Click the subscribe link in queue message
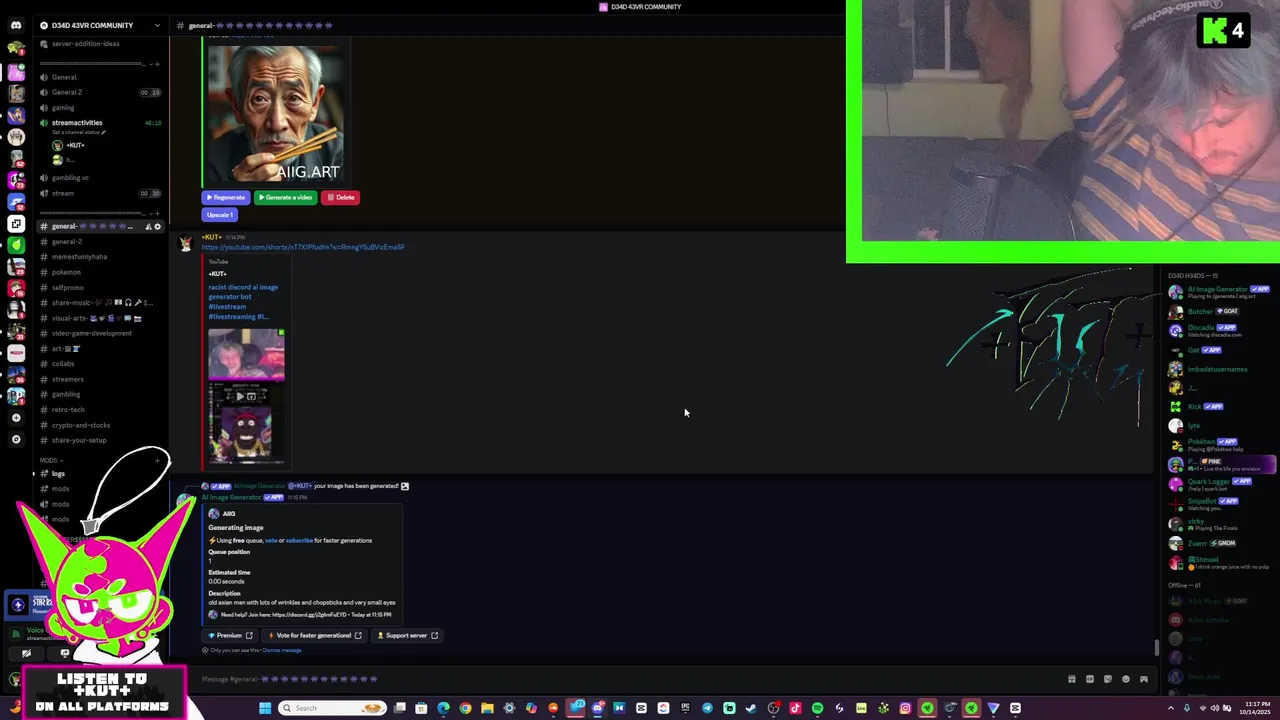 coord(299,540)
